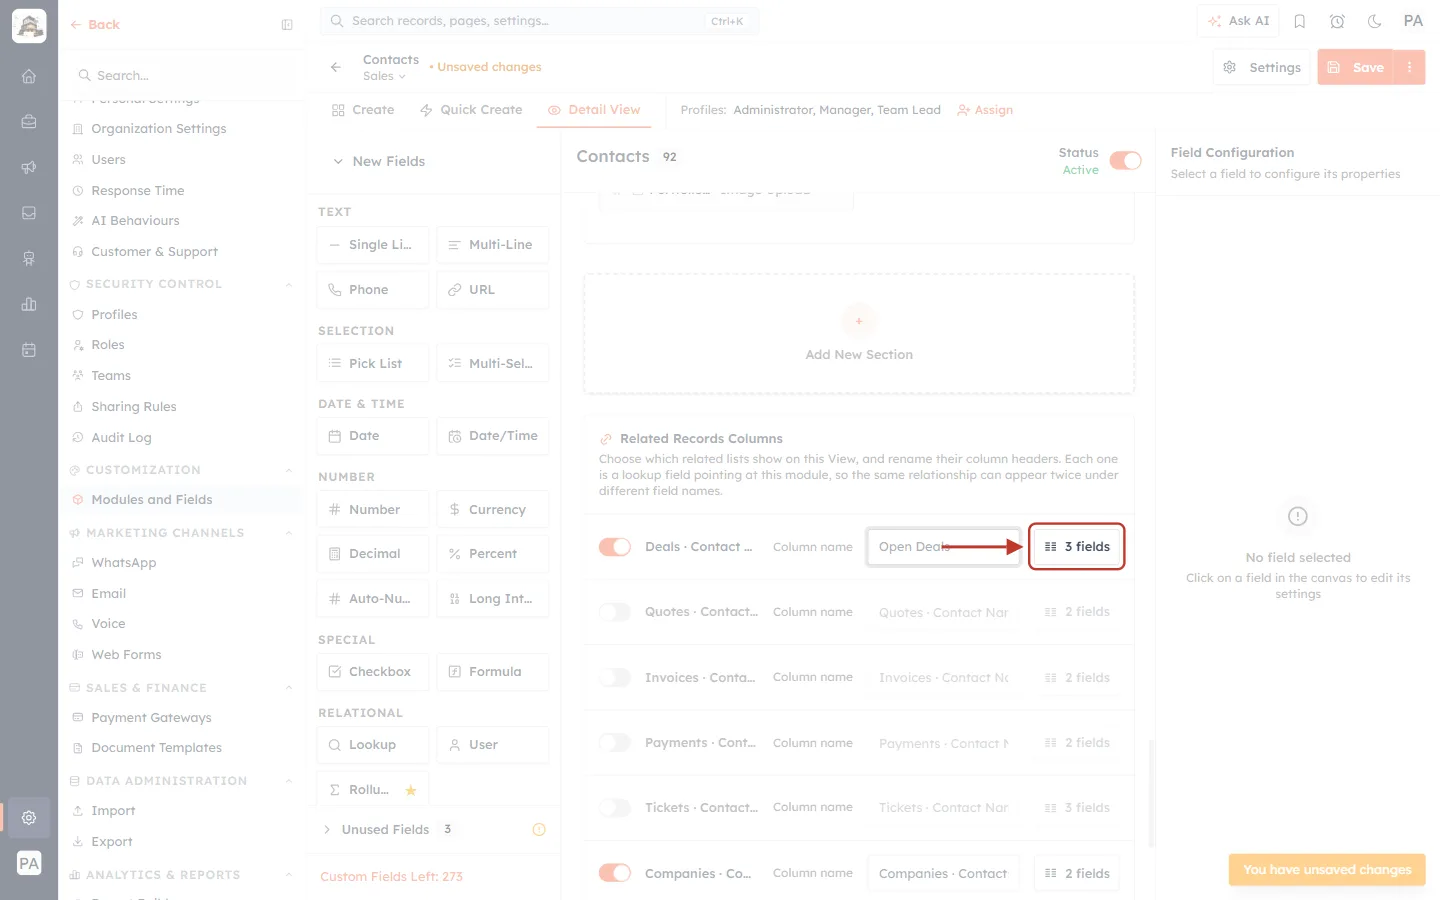1440x900 pixels.
Task: Open the three-dot menu beside Save
Action: [1409, 67]
